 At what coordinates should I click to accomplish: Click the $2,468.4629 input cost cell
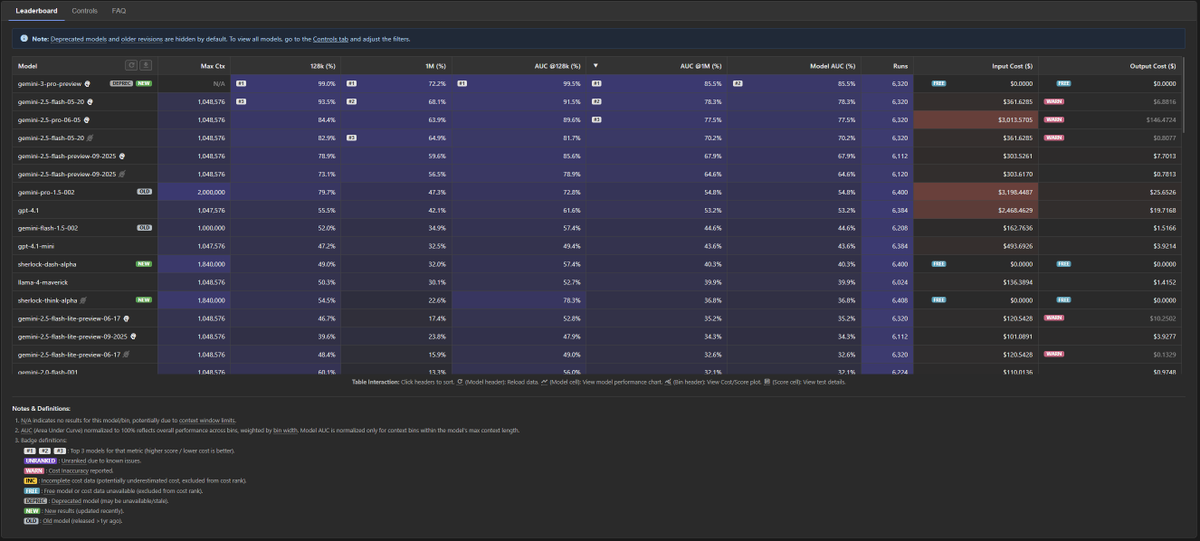tap(976, 209)
